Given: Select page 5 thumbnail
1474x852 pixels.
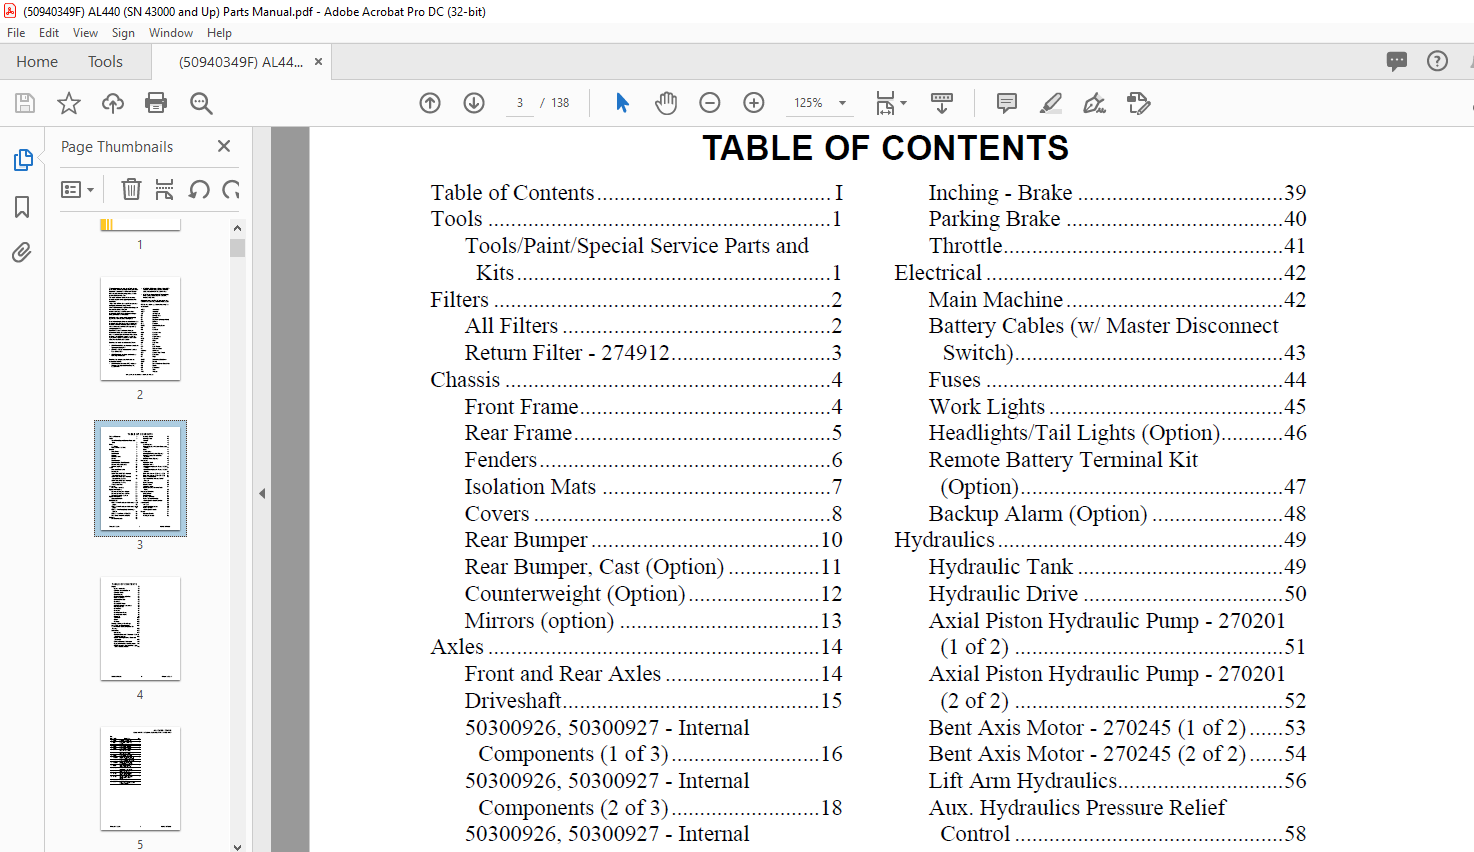Looking at the screenshot, I should click(140, 779).
